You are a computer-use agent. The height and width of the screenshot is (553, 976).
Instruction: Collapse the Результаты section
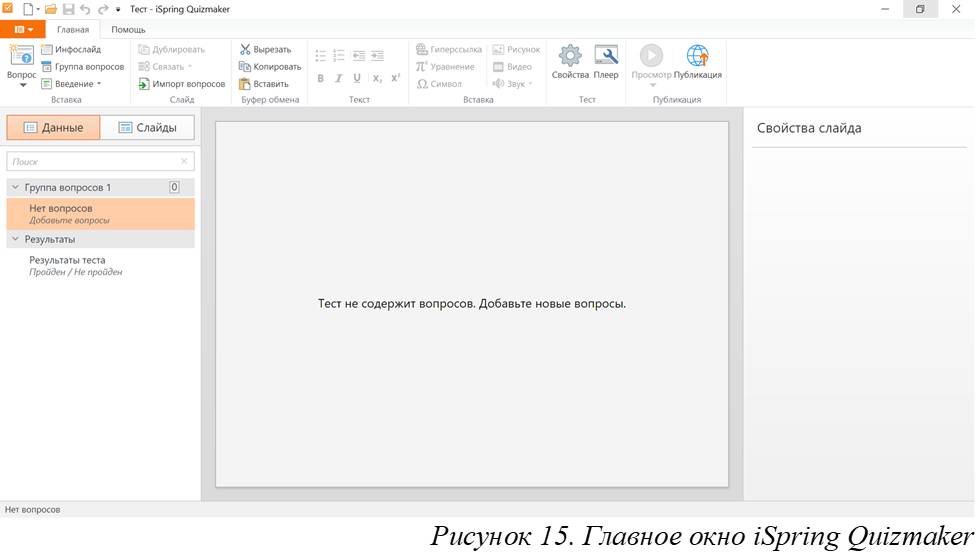click(15, 240)
